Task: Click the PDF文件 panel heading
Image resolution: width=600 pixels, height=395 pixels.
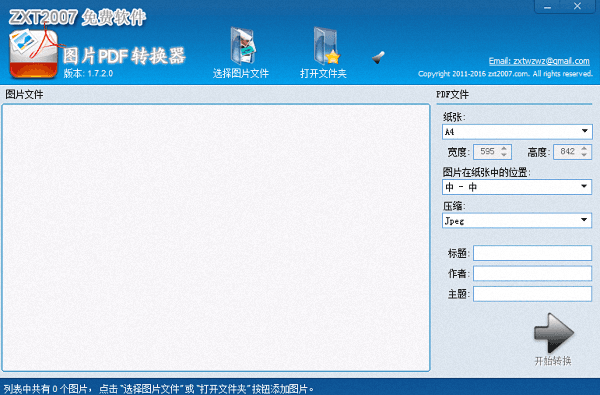Action: pos(453,94)
